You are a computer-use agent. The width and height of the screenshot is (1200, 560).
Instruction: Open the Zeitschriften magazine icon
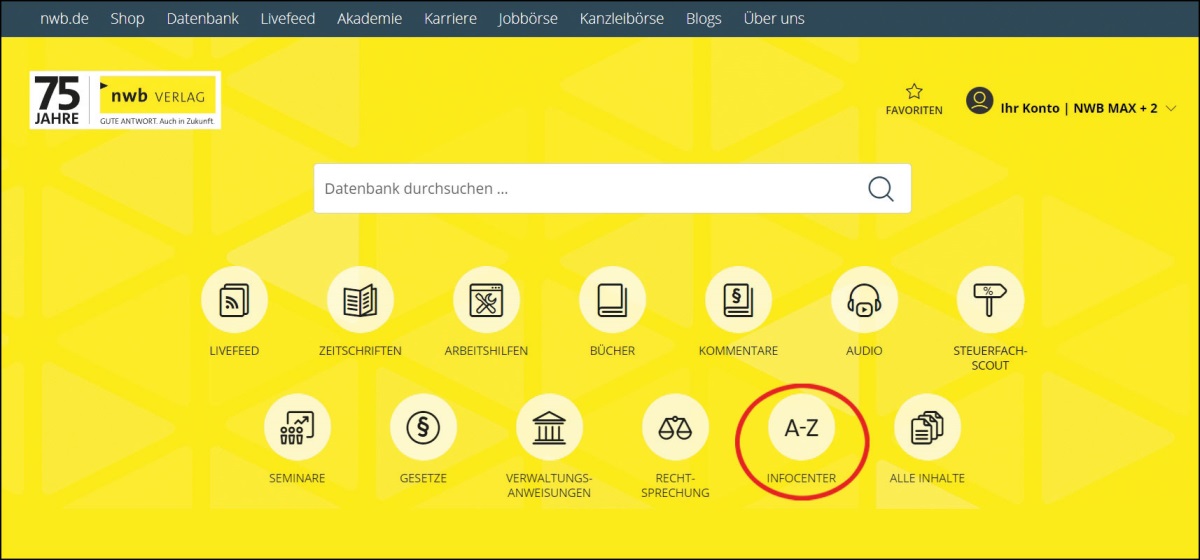[360, 300]
